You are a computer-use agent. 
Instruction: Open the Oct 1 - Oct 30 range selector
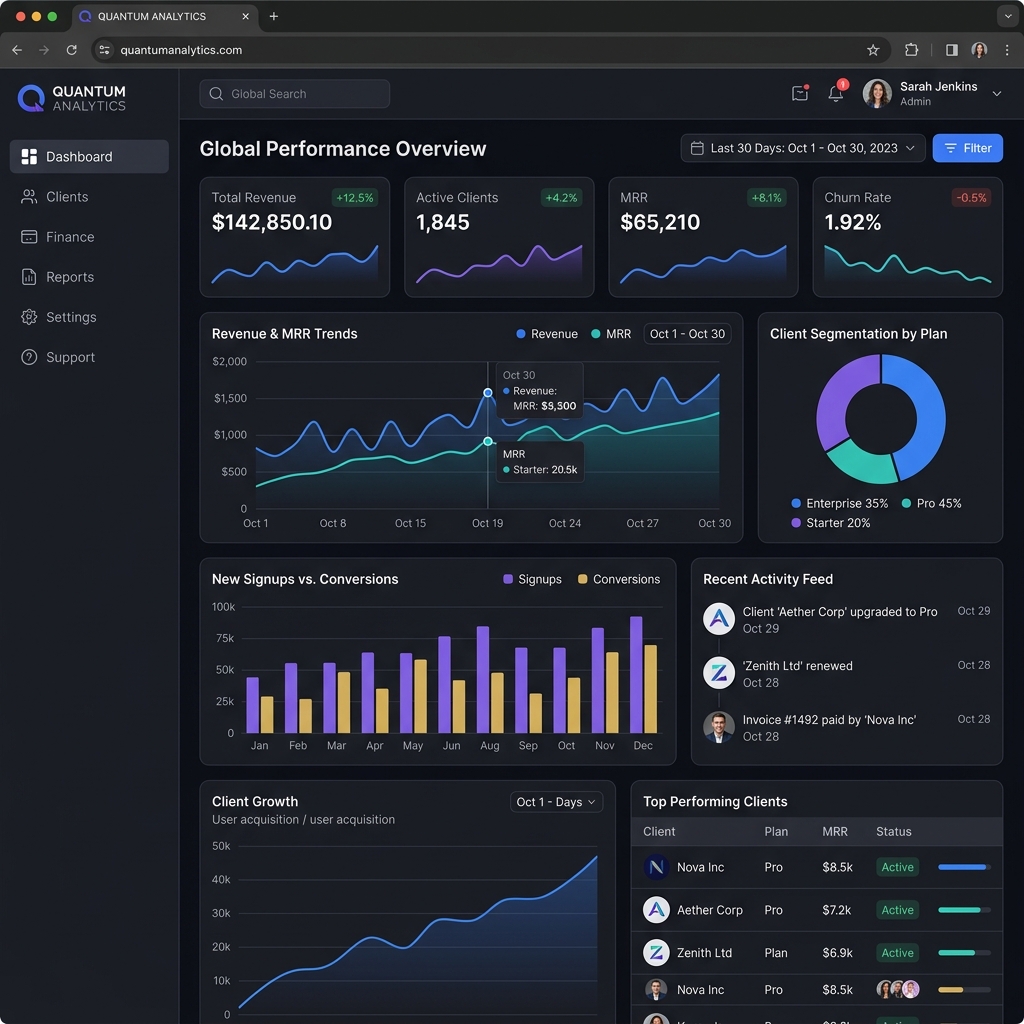[687, 334]
